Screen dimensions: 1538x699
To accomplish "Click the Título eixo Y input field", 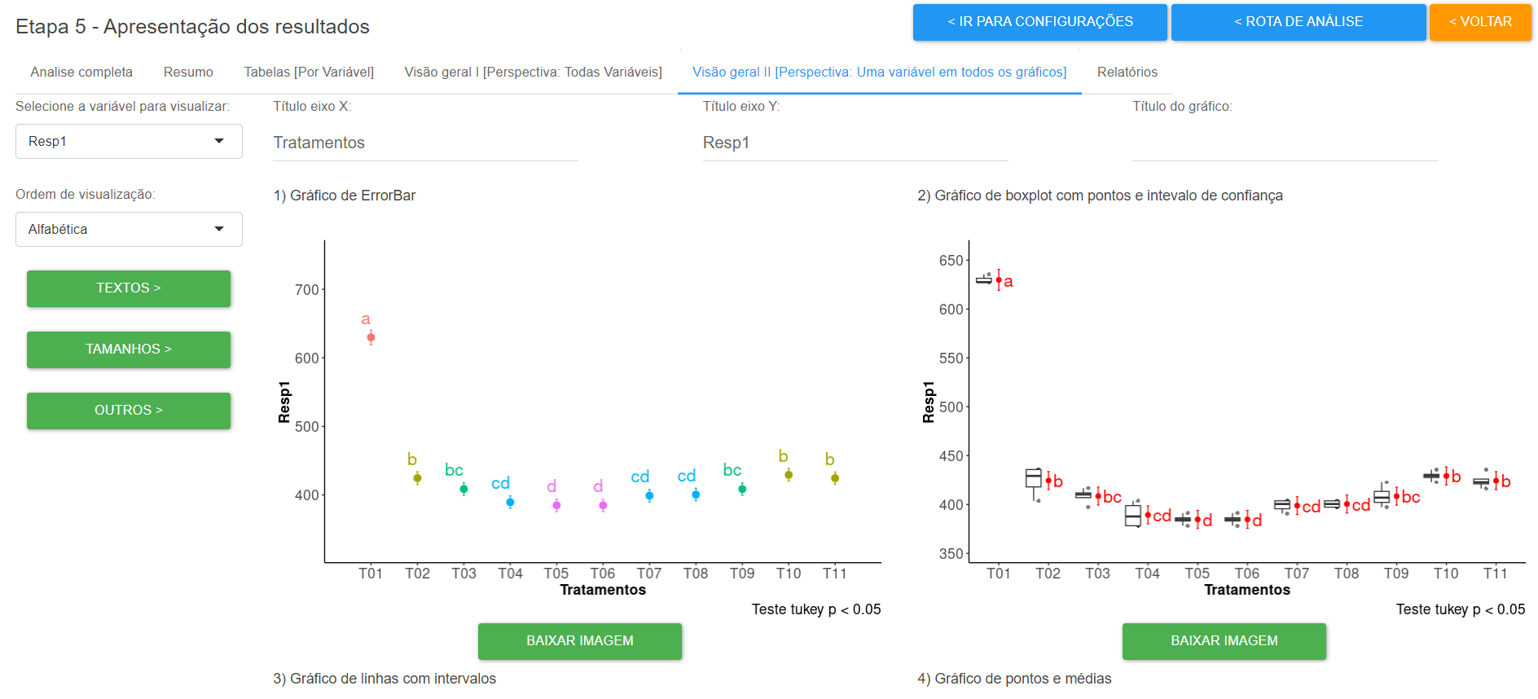I will tap(855, 143).
